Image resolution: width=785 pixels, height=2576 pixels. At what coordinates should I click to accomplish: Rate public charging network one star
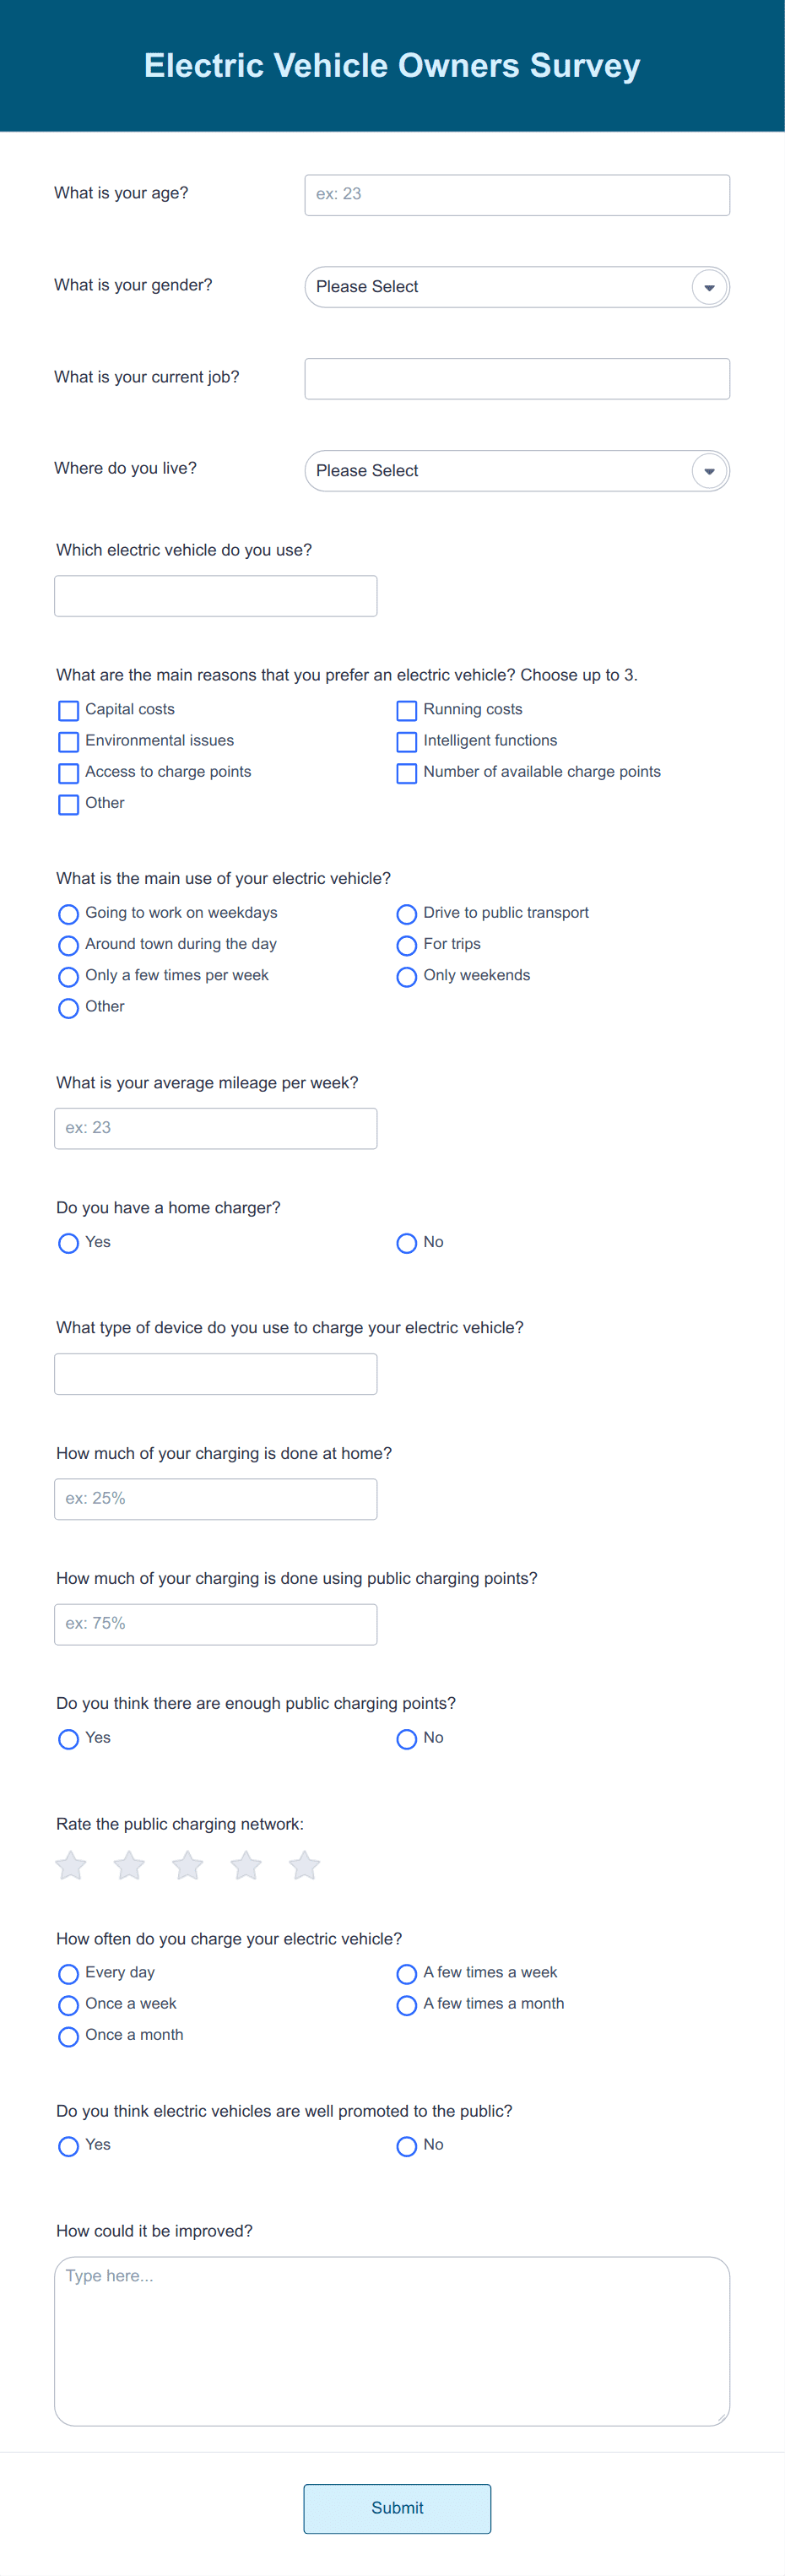pos(71,1865)
